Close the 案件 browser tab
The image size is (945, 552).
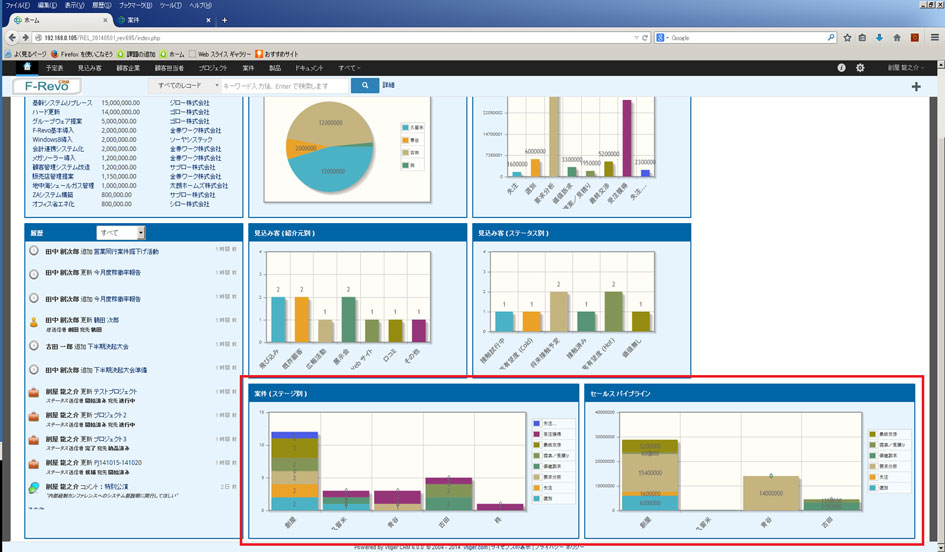point(209,20)
